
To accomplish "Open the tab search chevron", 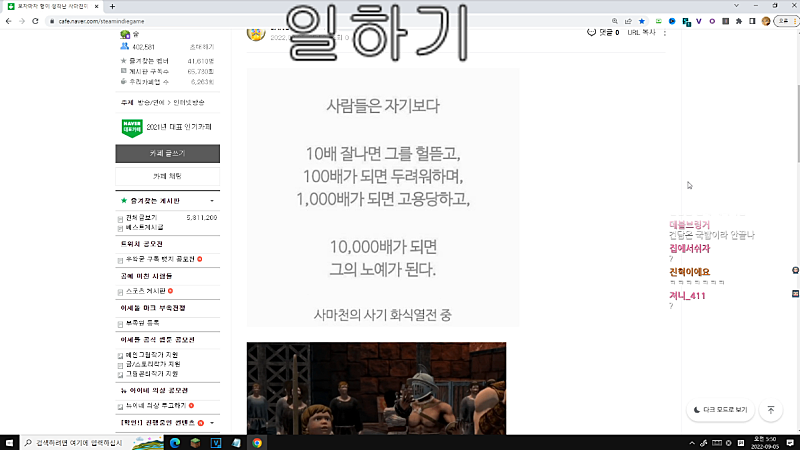I will [x=736, y=6].
